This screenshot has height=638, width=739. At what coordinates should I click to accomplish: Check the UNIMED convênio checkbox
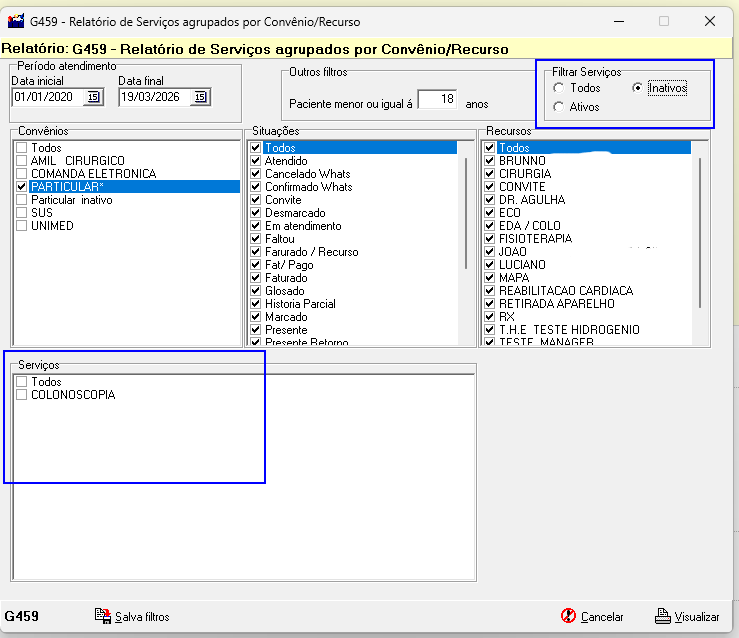21,226
